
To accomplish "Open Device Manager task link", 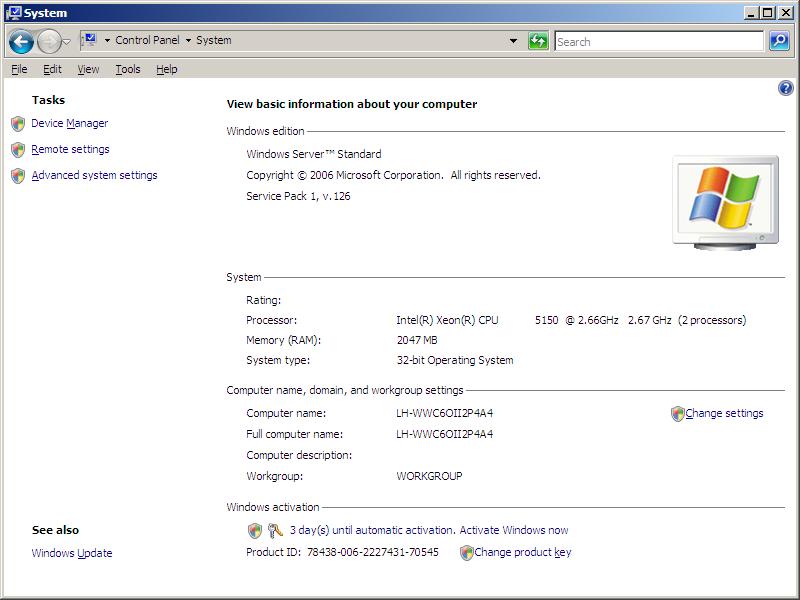I will [x=69, y=123].
